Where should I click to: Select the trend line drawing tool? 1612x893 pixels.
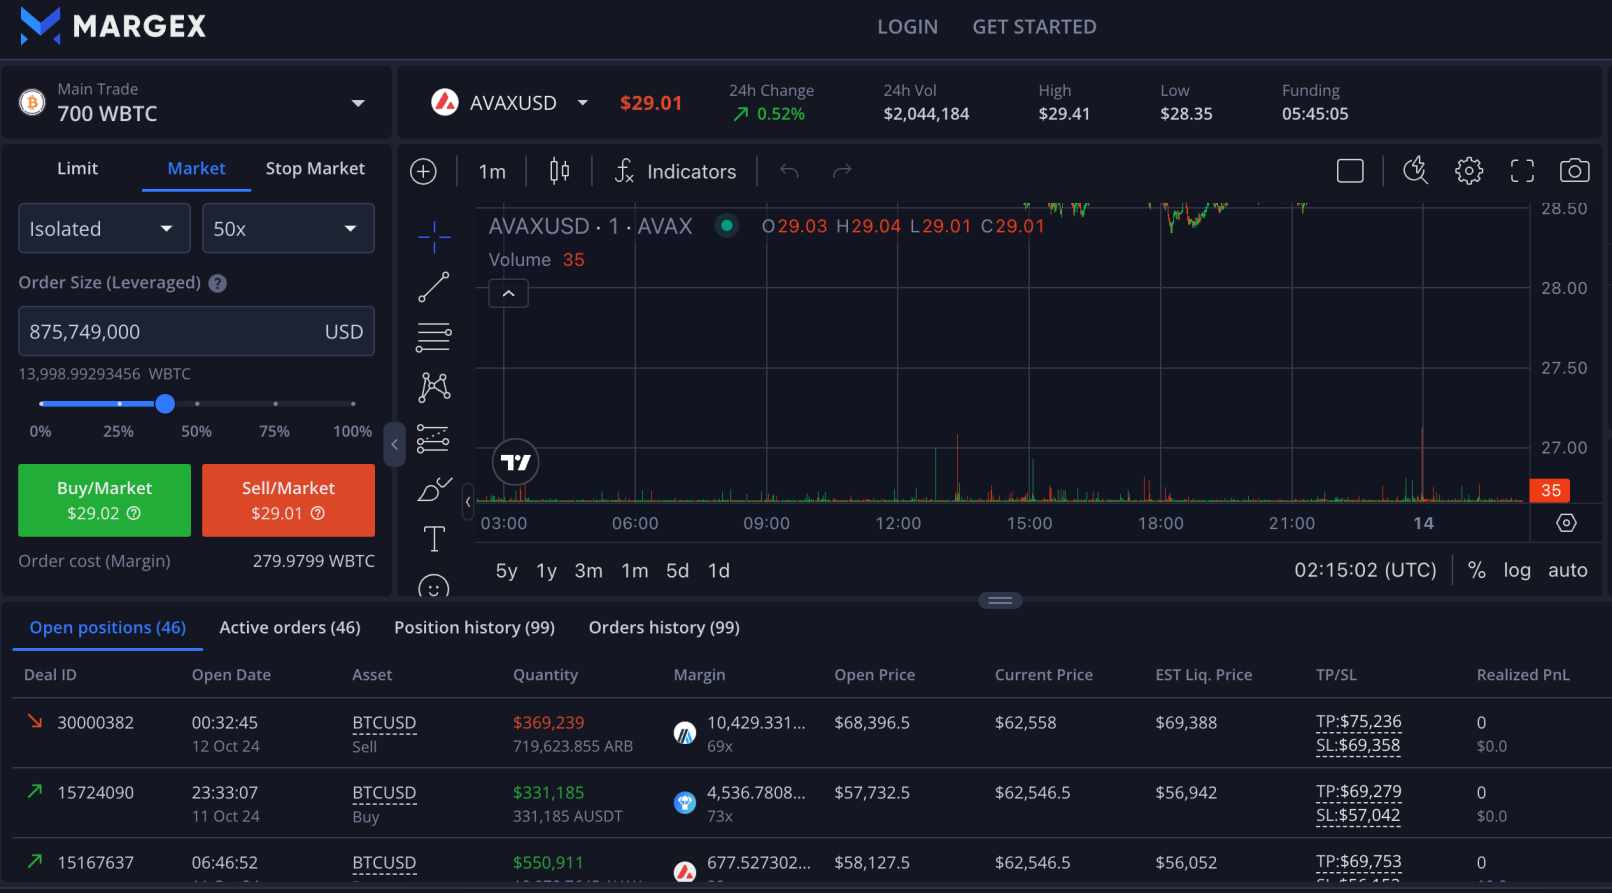point(434,287)
